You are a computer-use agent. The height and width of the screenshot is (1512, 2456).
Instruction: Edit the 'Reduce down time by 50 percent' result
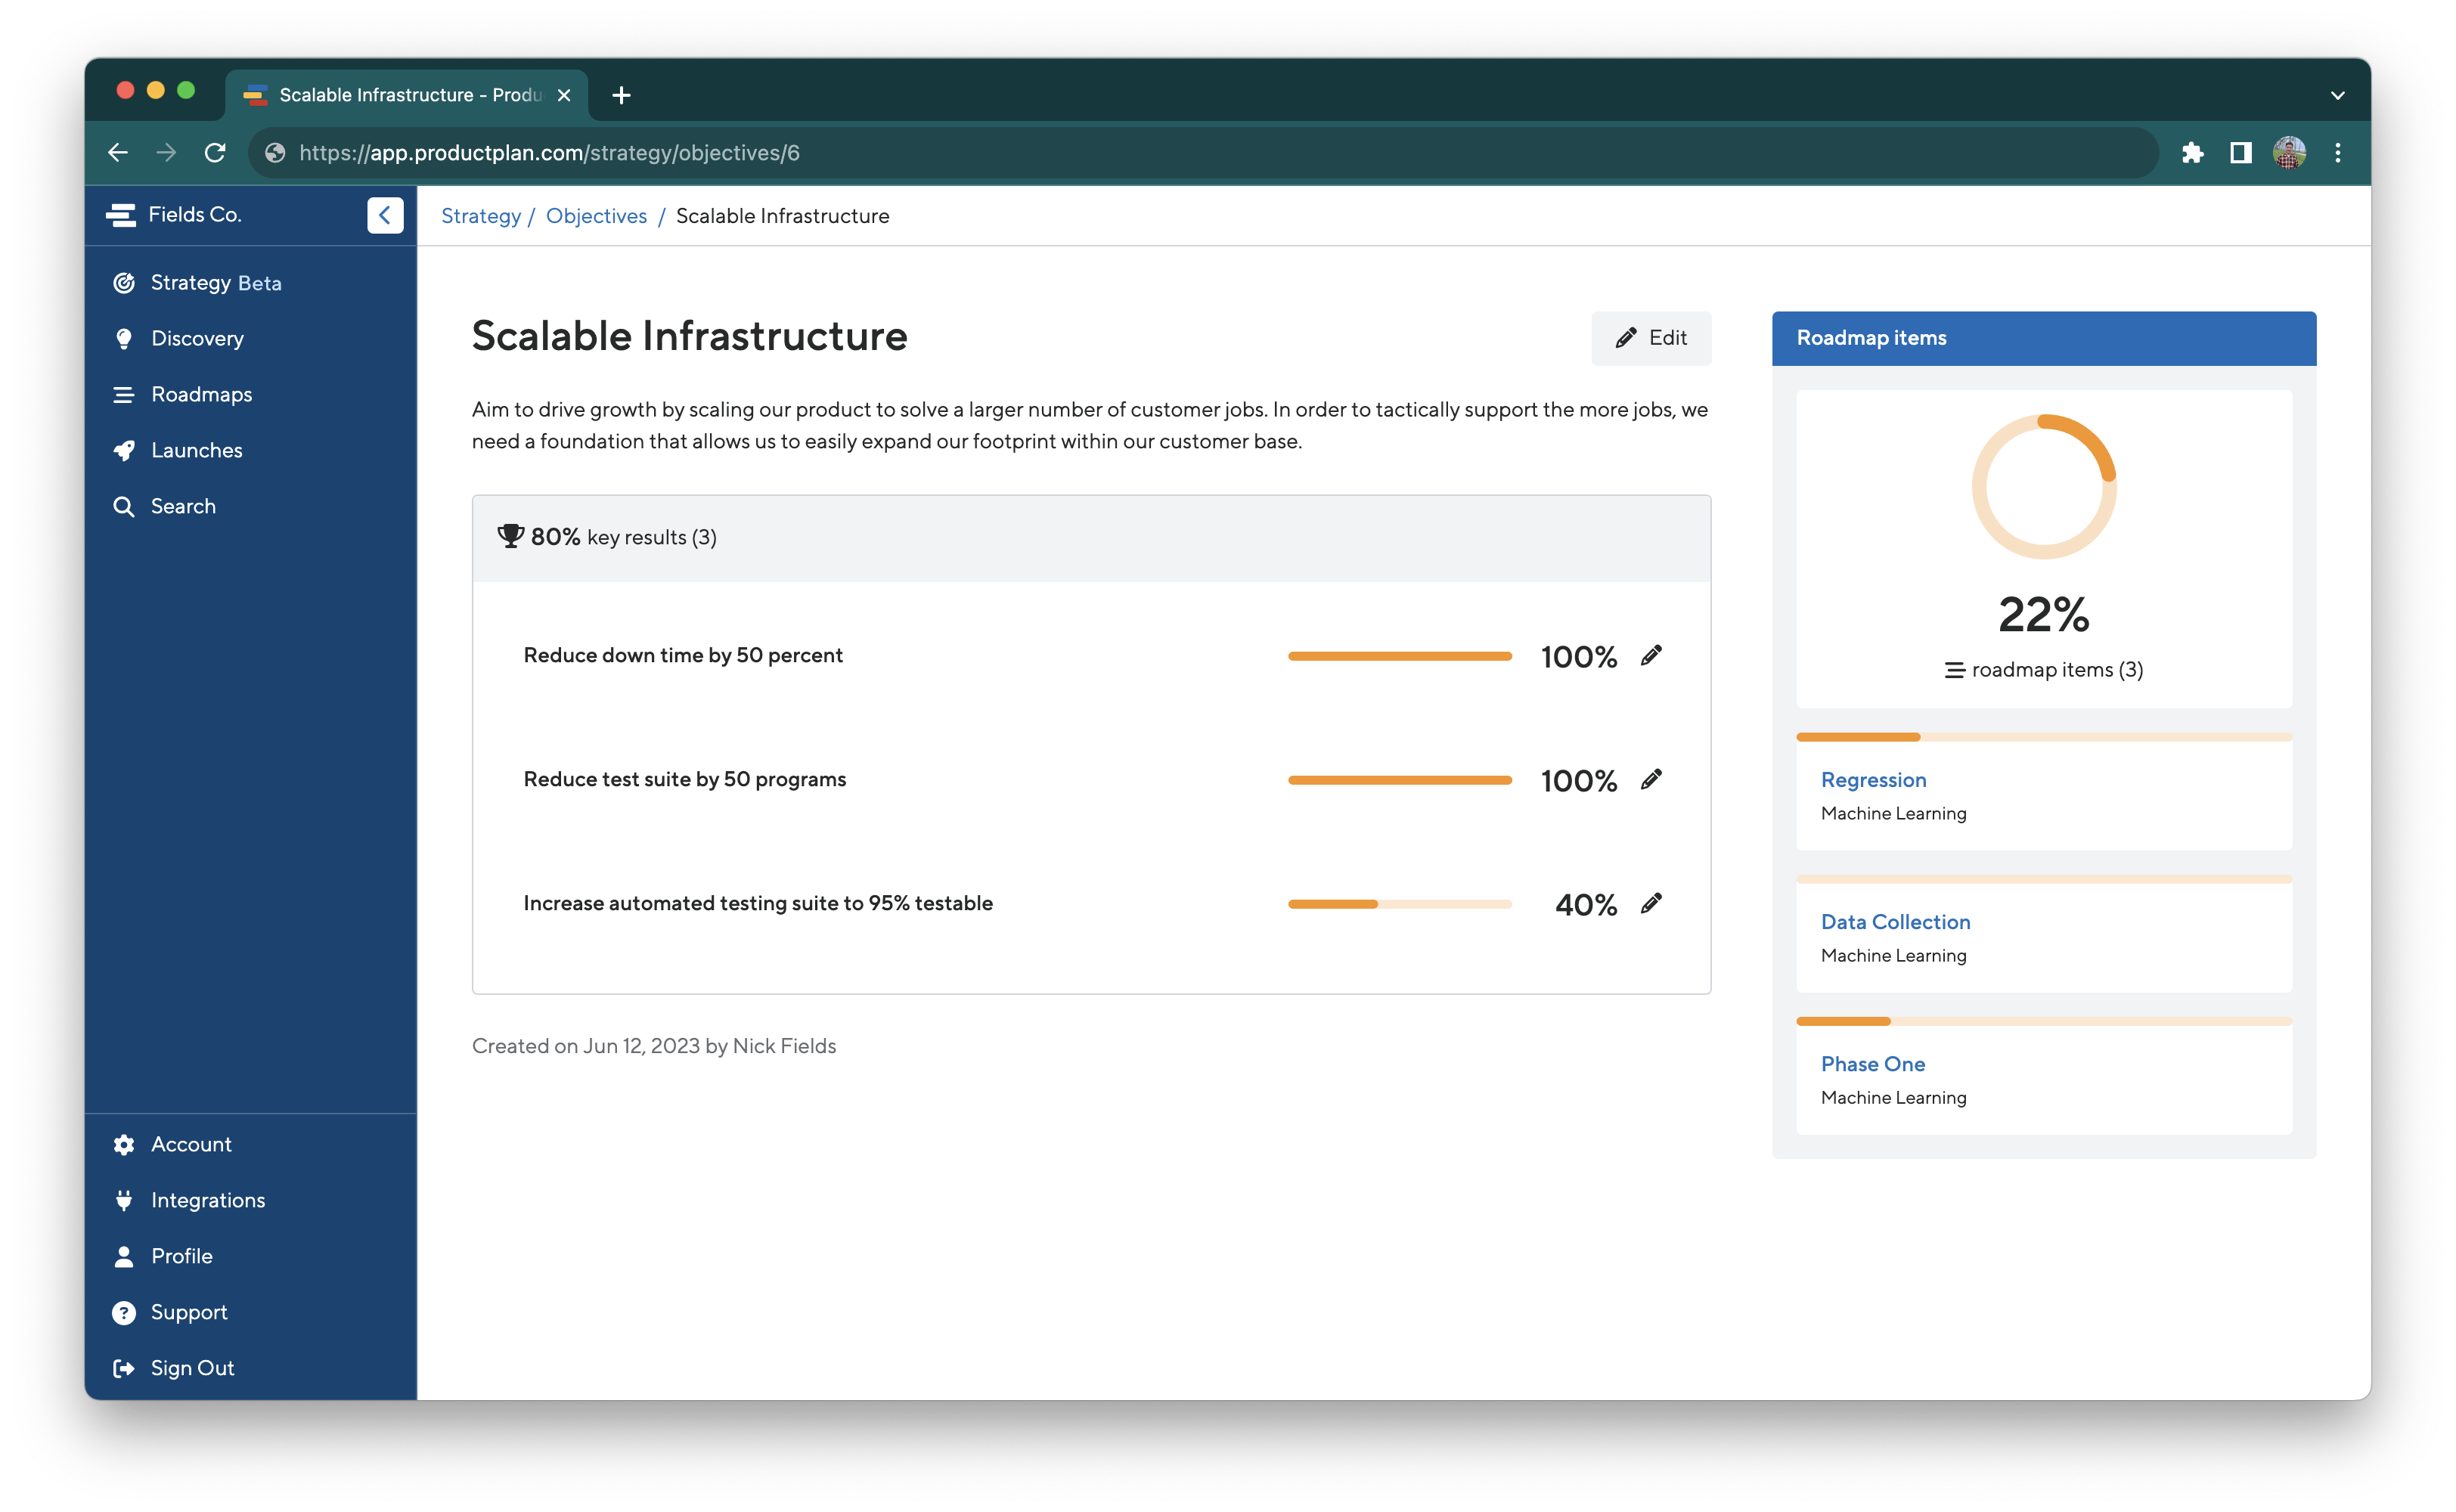pyautogui.click(x=1651, y=655)
